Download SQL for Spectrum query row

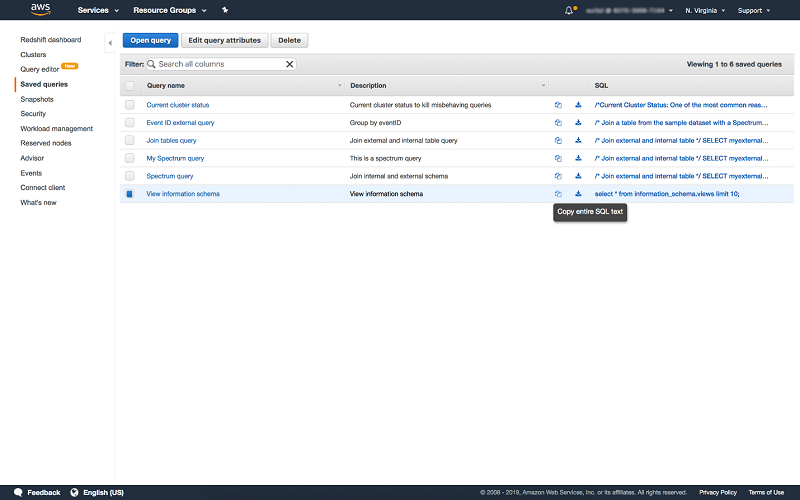(578, 176)
